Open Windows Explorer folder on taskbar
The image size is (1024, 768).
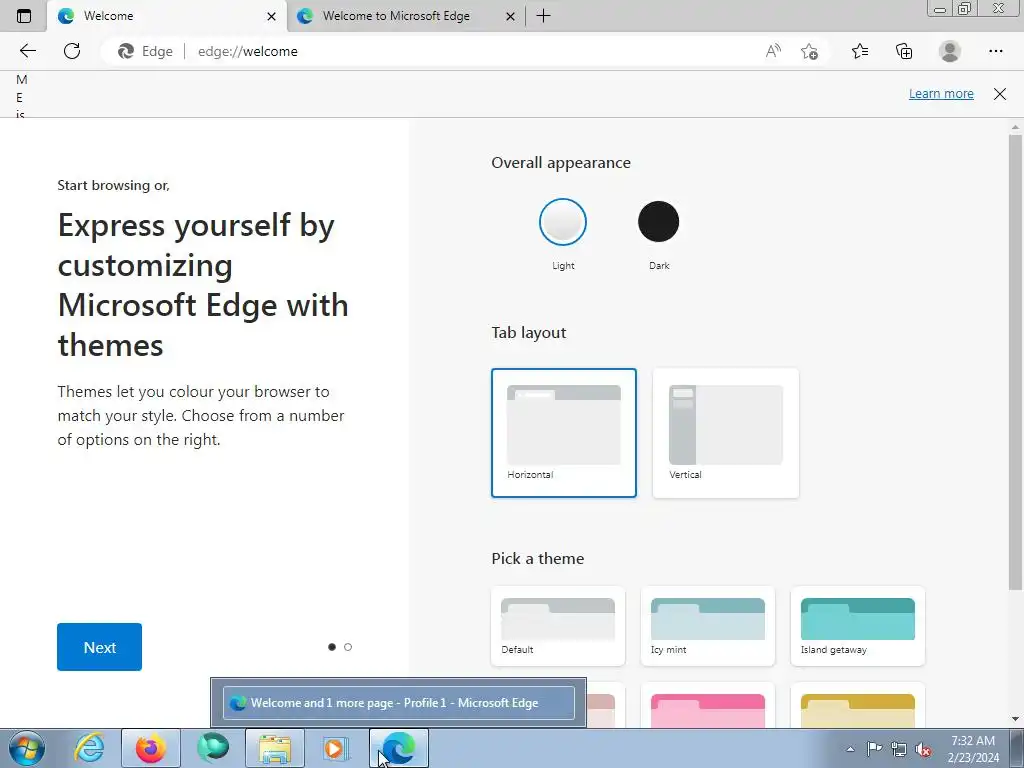point(275,748)
